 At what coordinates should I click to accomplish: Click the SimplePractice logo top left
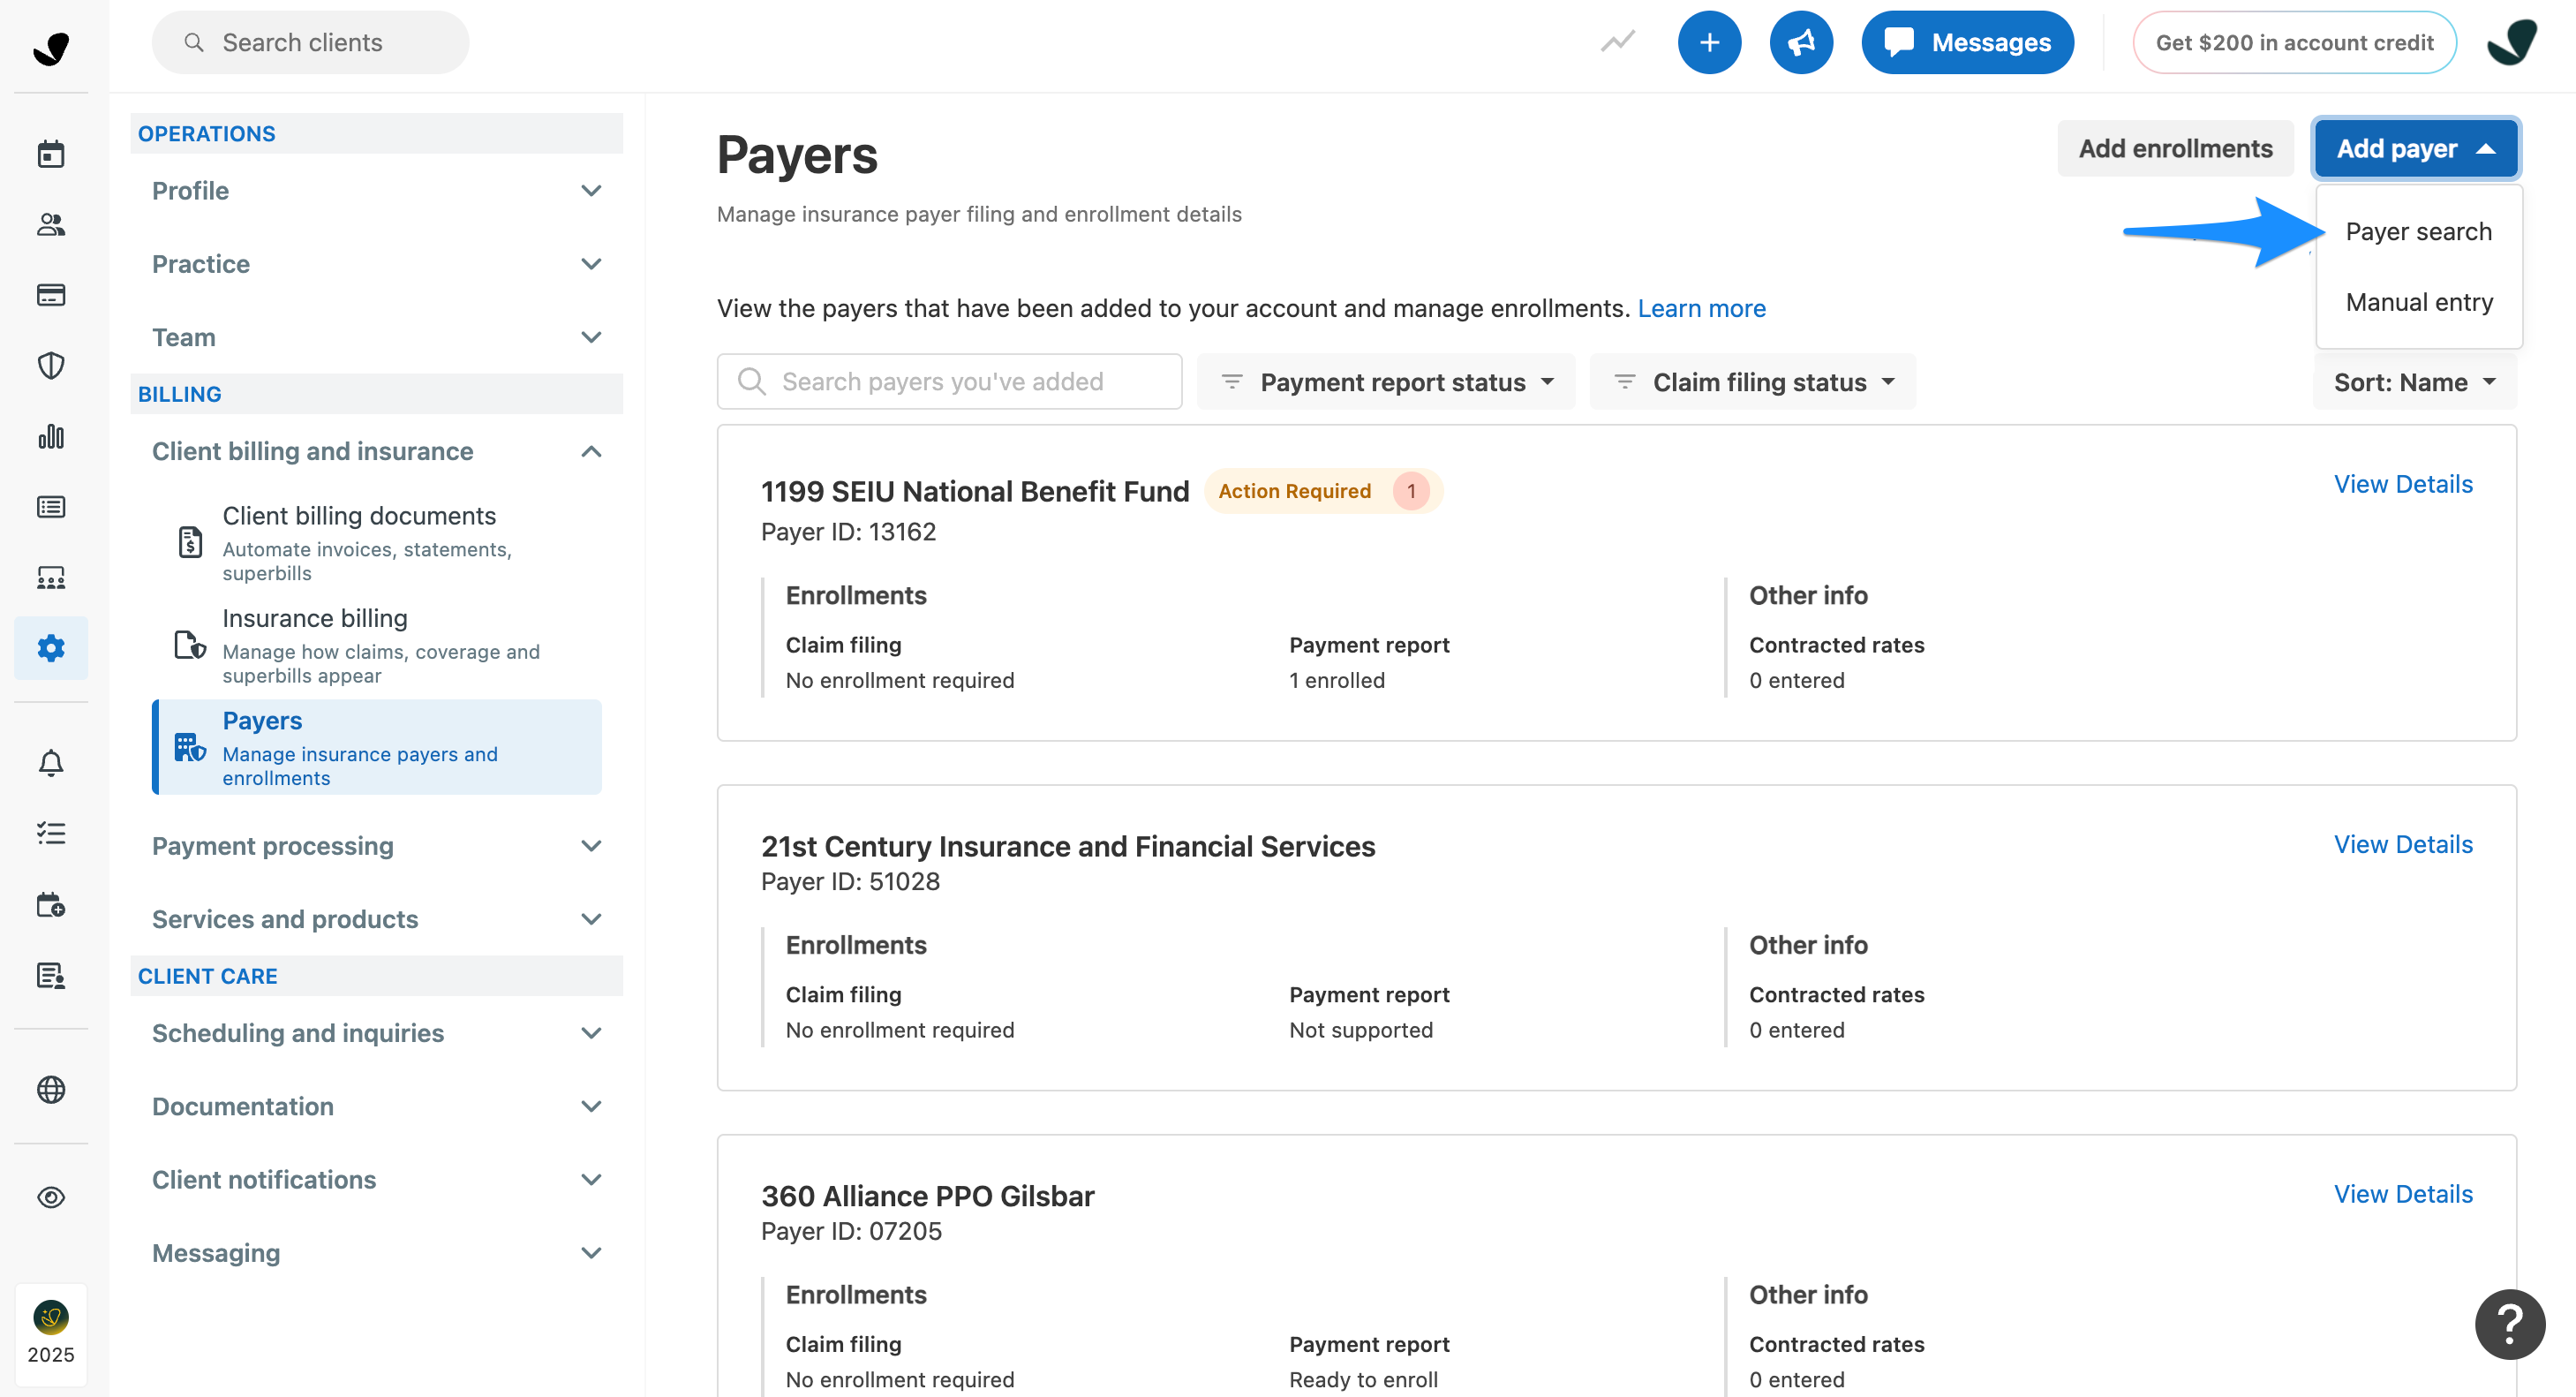pyautogui.click(x=51, y=47)
